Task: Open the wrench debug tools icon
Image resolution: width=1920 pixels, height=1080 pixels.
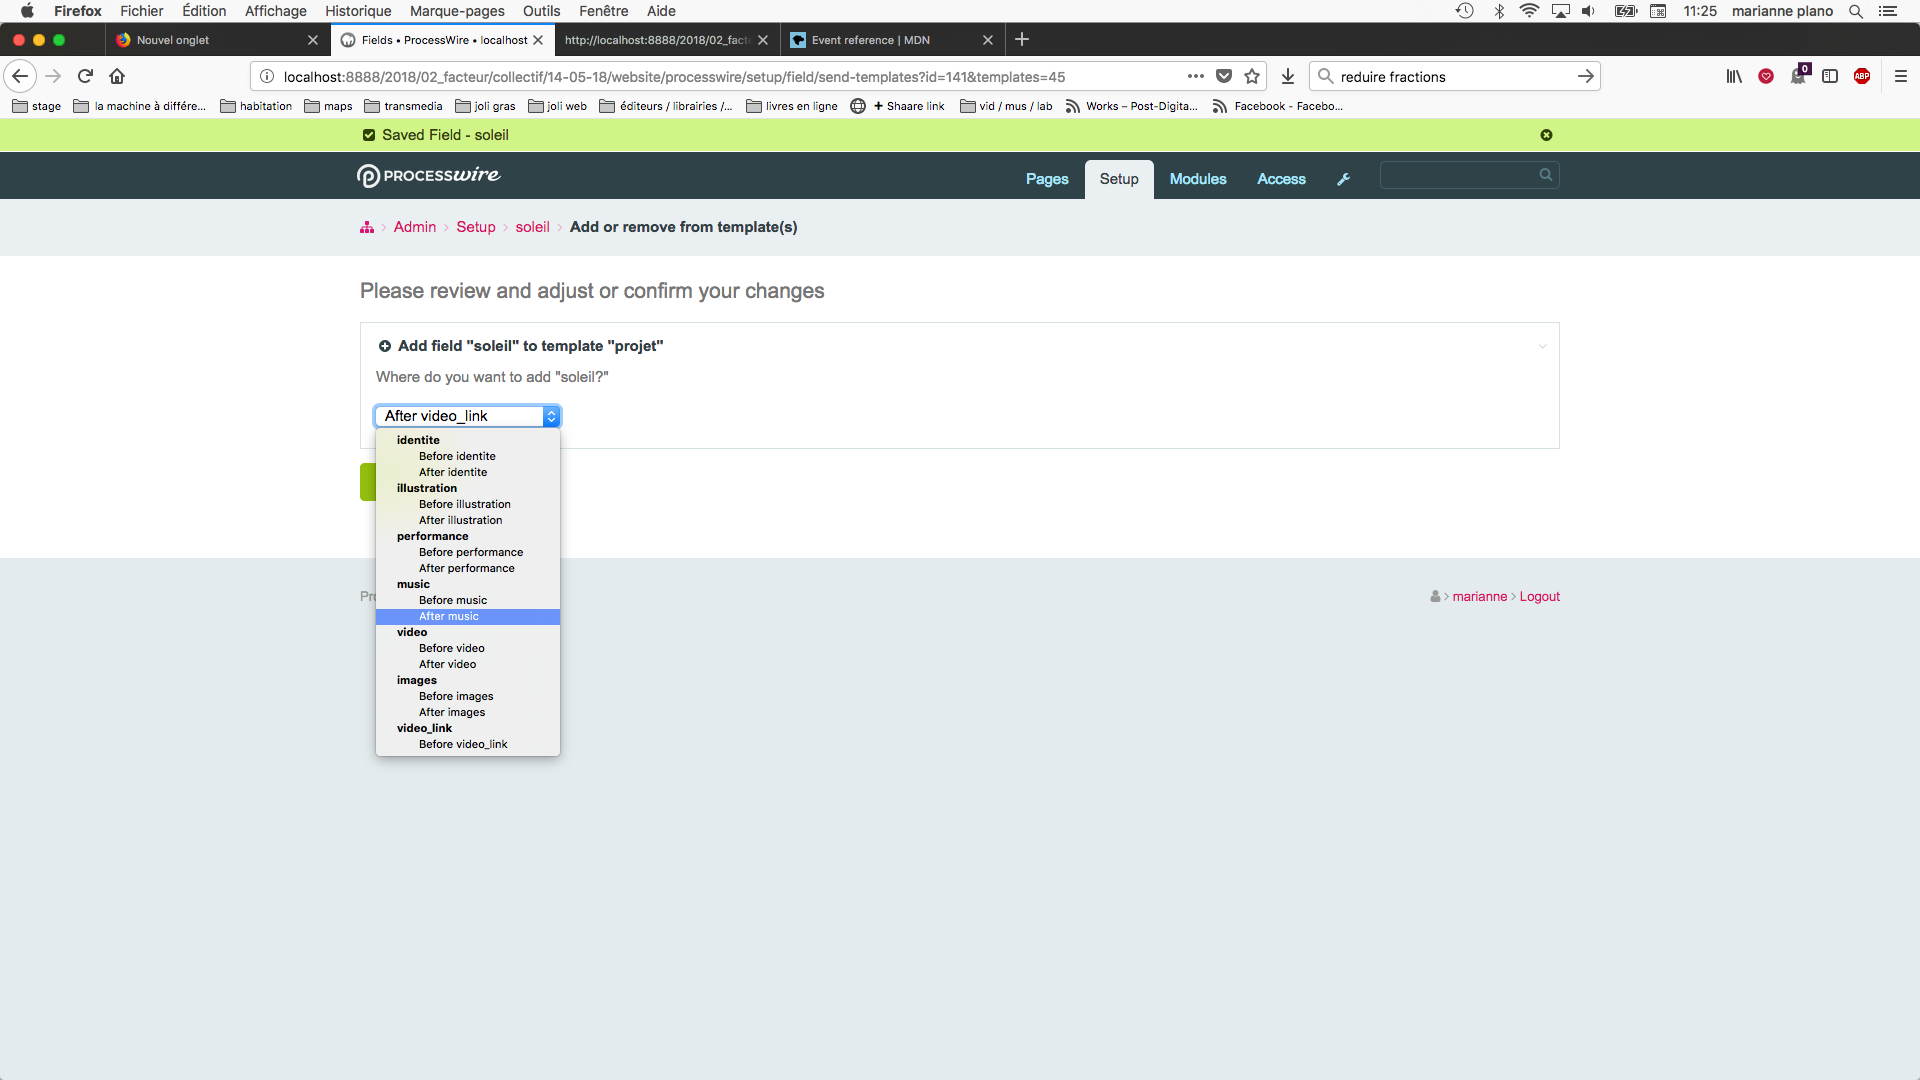Action: point(1343,179)
